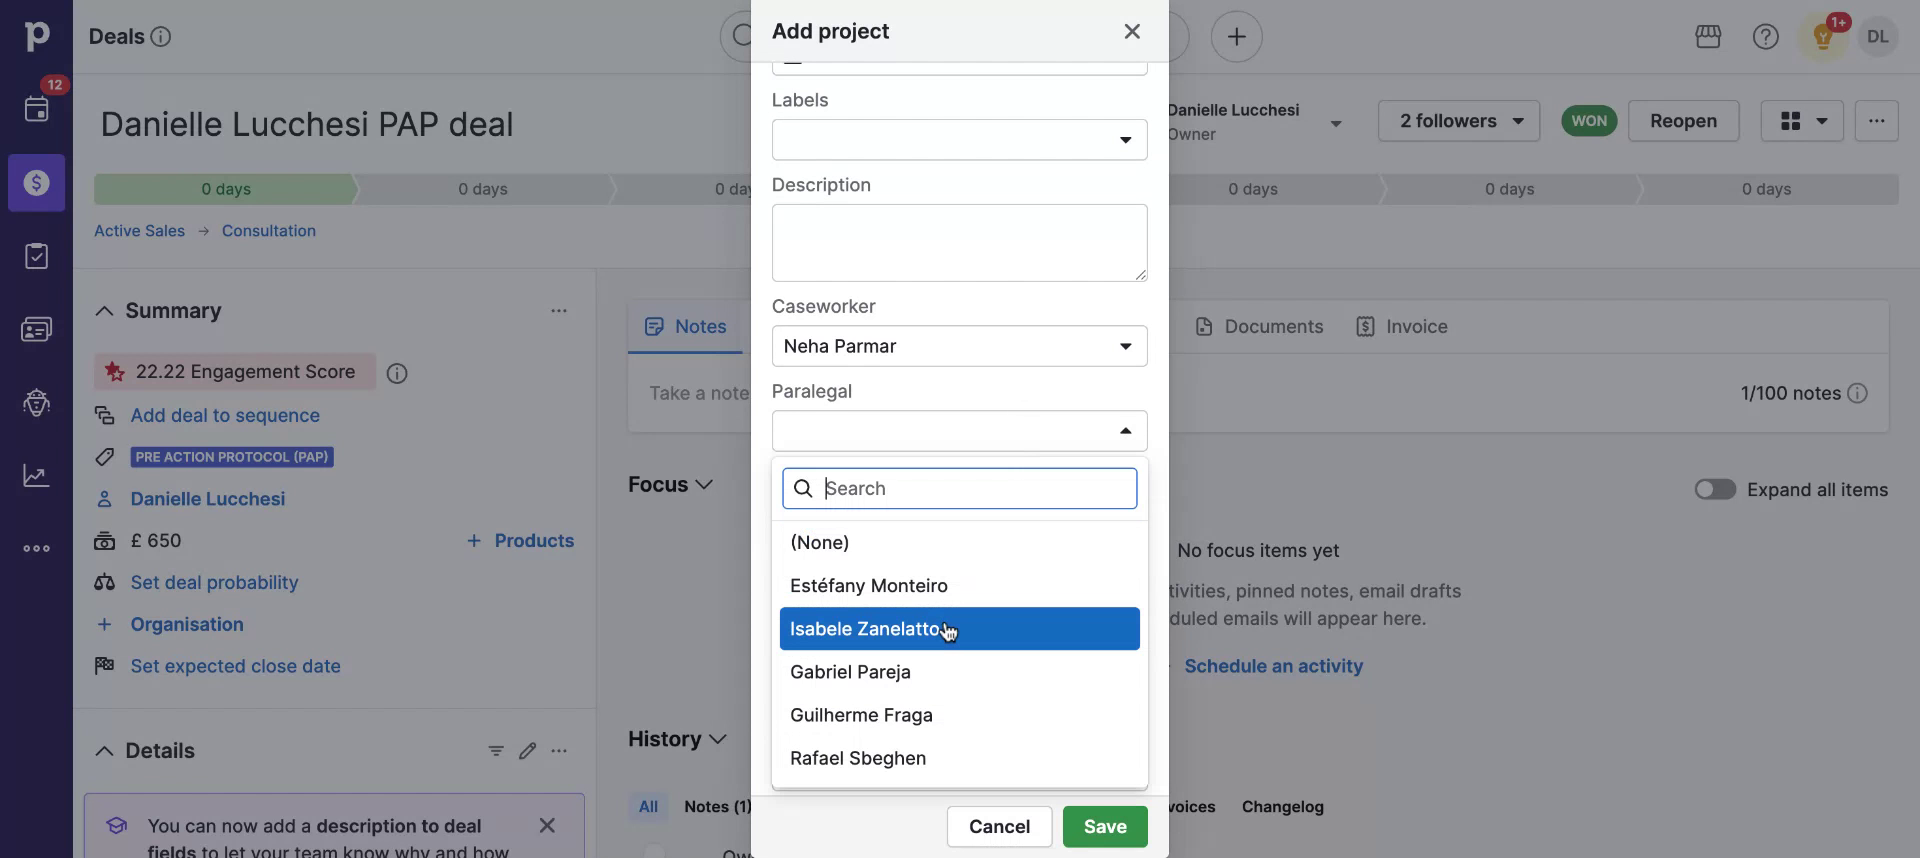
Task: Click the Engagement Score info icon
Action: coord(397,374)
